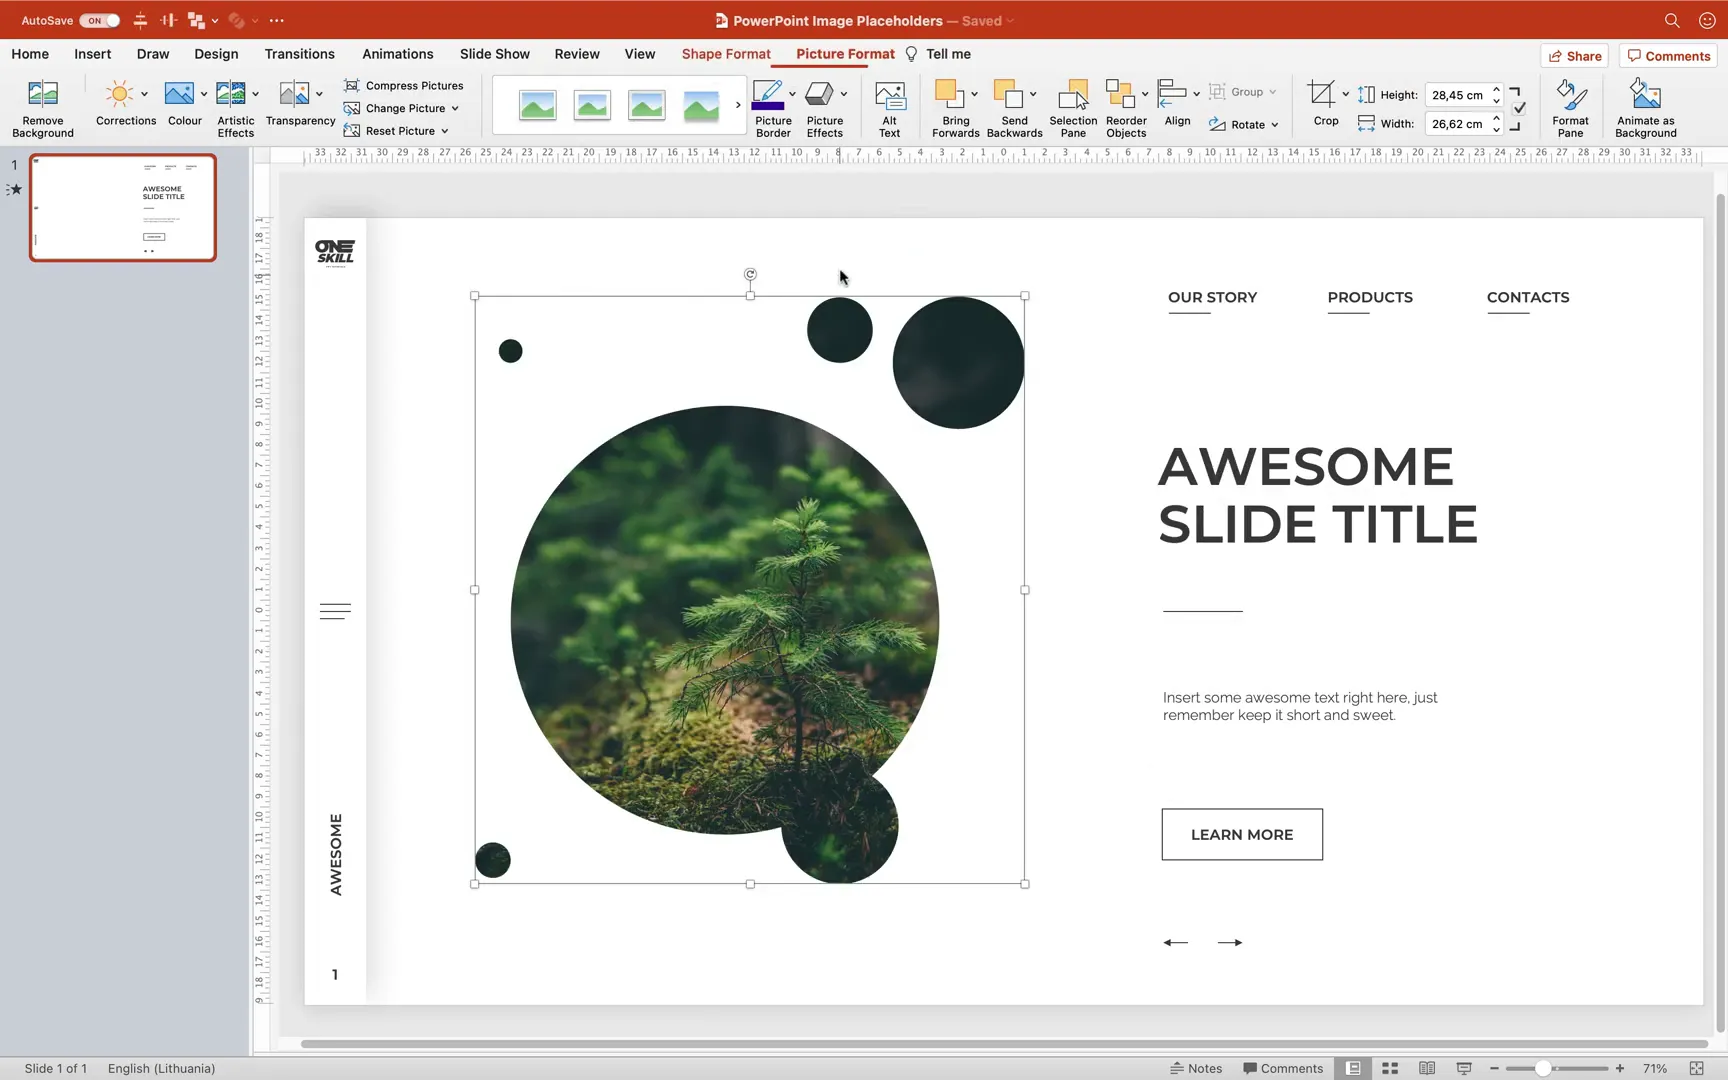This screenshot has width=1728, height=1080.
Task: Click the fourth picture style thumbnail
Action: pos(701,105)
